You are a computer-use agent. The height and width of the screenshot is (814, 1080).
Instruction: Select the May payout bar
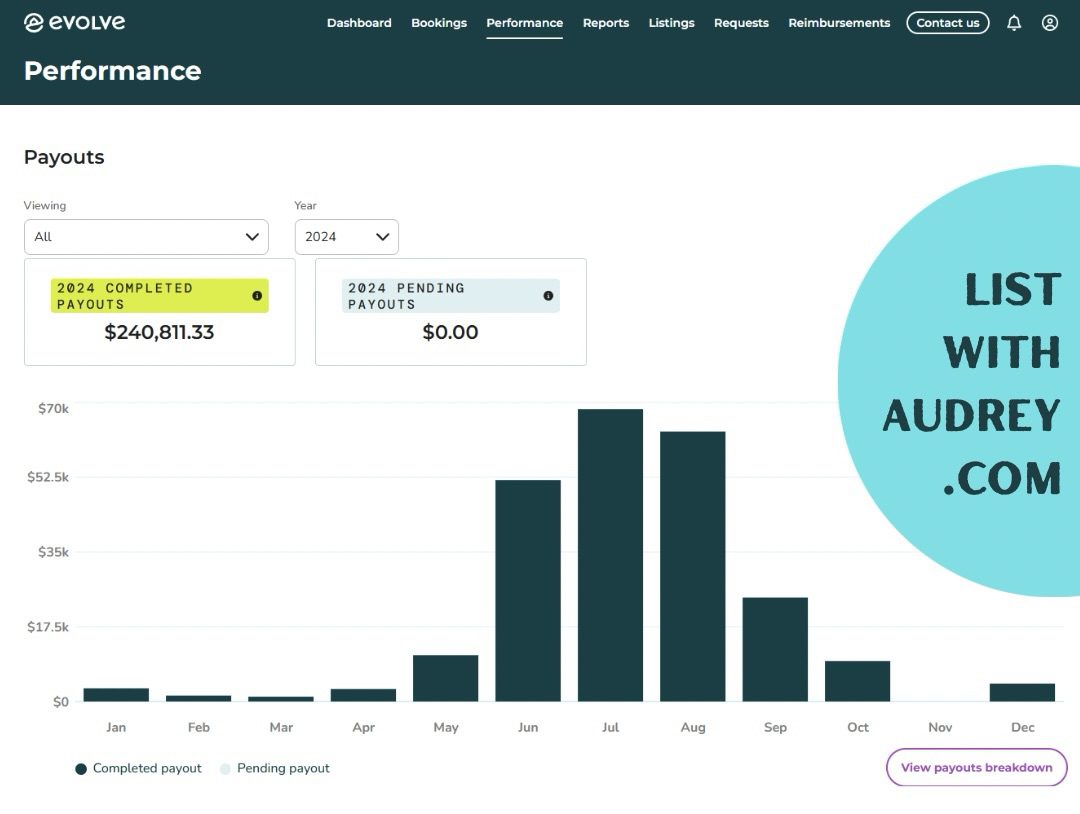[446, 678]
